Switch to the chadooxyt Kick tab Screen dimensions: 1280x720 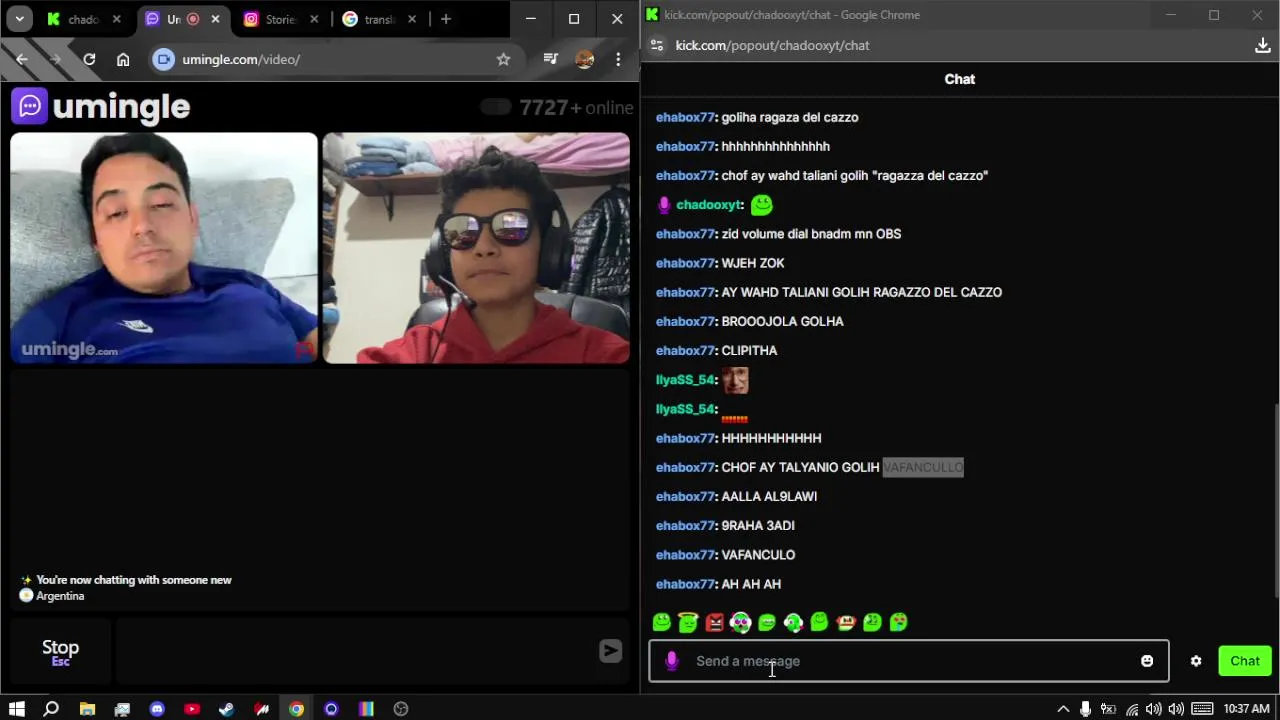(84, 19)
